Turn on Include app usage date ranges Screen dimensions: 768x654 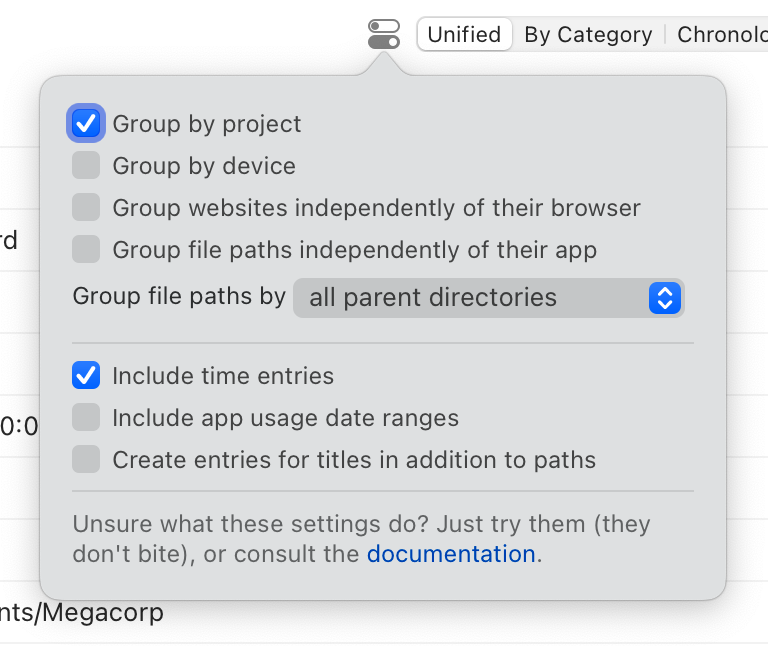86,418
